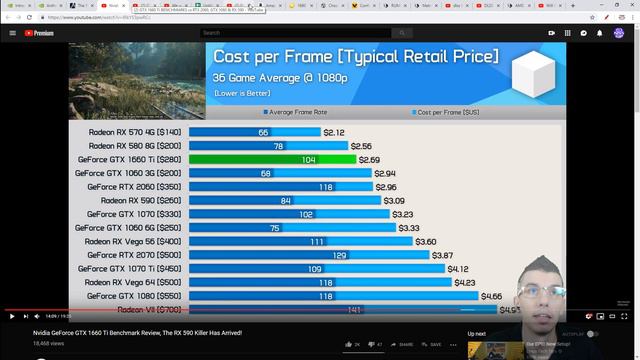Select the active Nvidia YouTube tab
The image size is (640, 360).
[x=113, y=6]
